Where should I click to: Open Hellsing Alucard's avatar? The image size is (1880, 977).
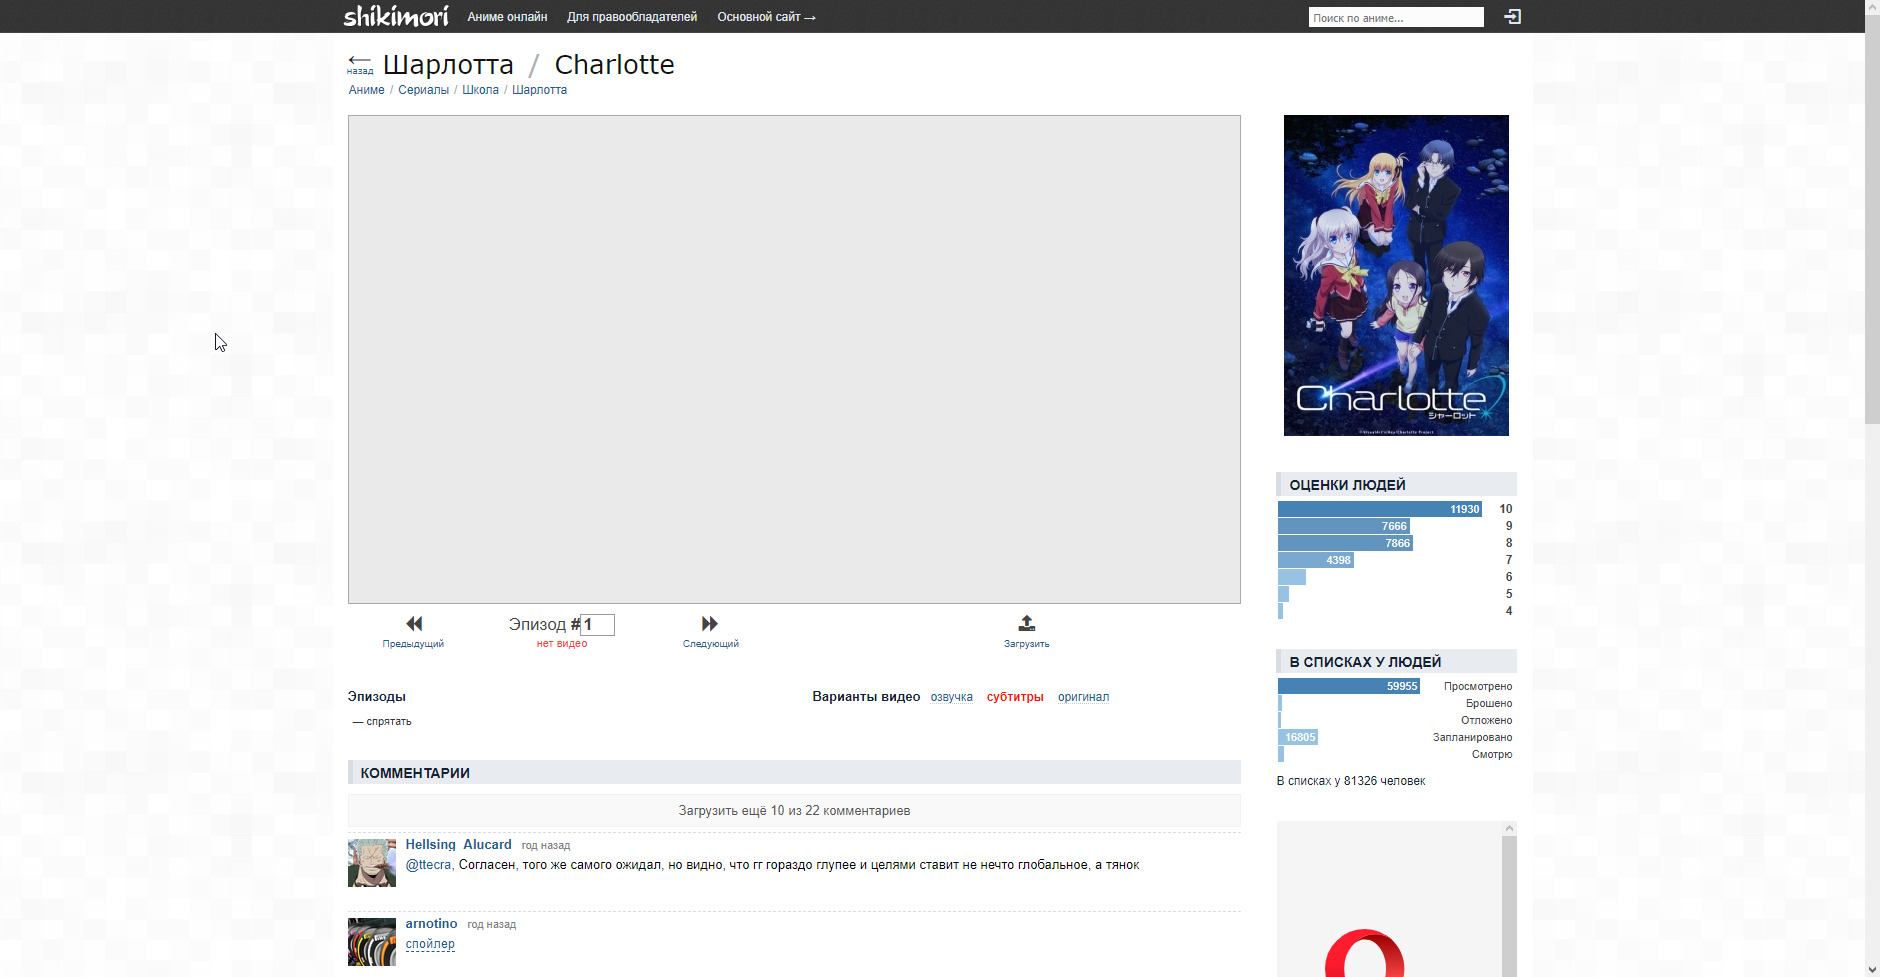click(x=371, y=863)
